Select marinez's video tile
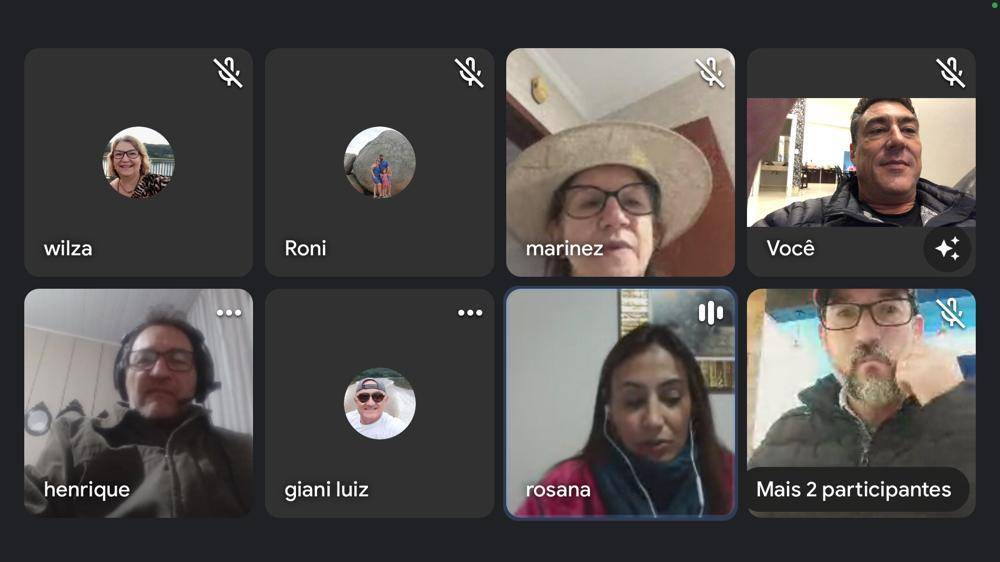Image resolution: width=1000 pixels, height=562 pixels. pos(621,163)
